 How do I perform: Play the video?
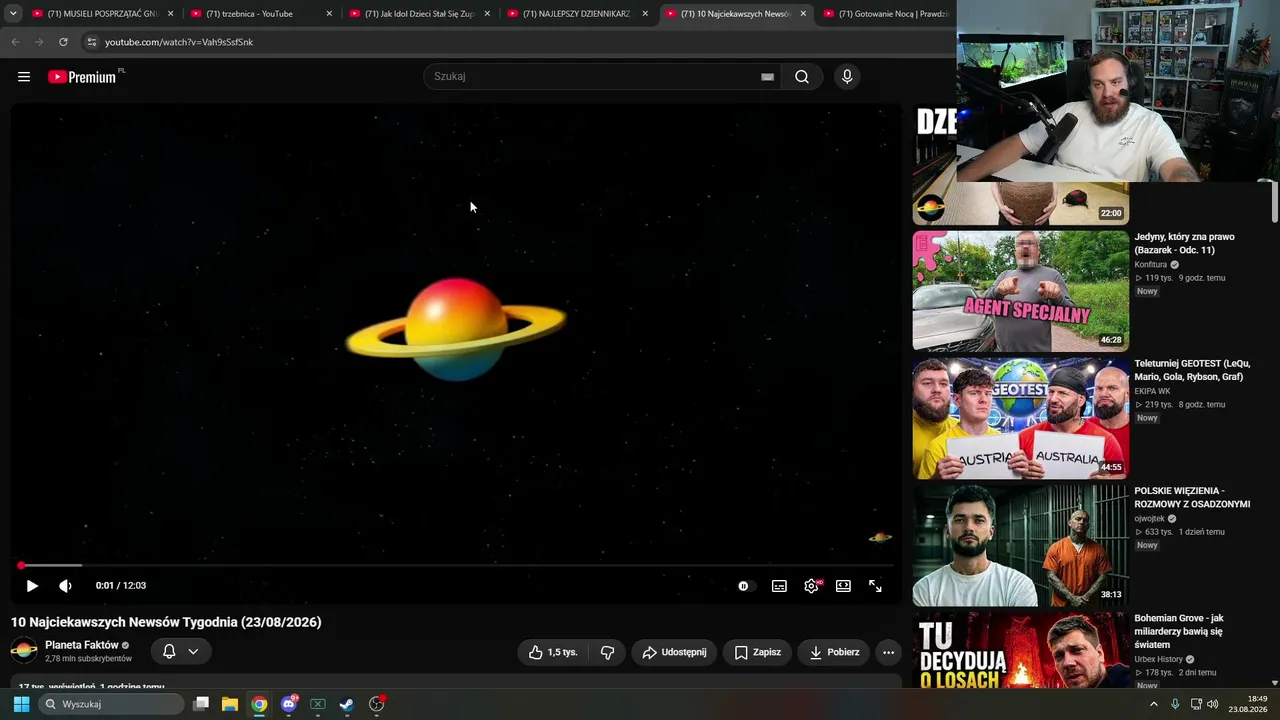pos(32,586)
